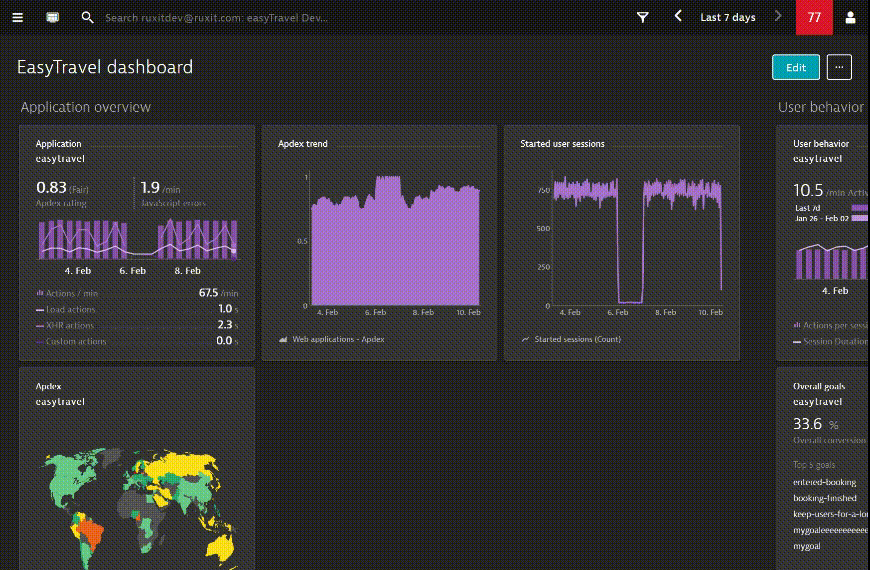Screen dimensions: 870x570
Task: Open the user account profile icon
Action: [x=850, y=17]
